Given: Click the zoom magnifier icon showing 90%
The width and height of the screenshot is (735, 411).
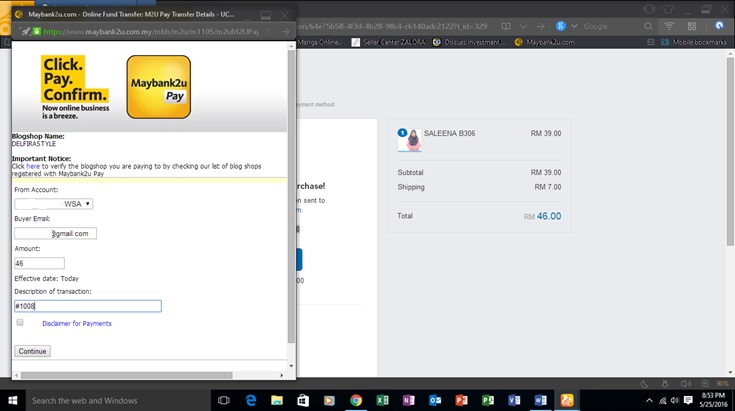Looking at the screenshot, I should pos(705,384).
